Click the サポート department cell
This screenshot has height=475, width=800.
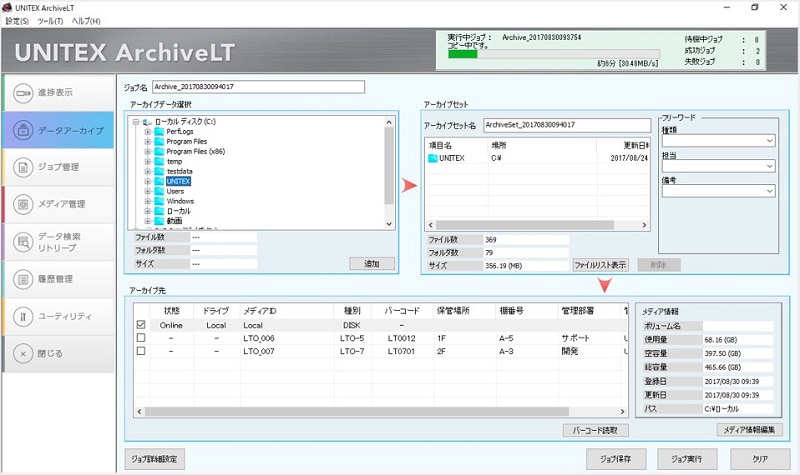[x=576, y=338]
